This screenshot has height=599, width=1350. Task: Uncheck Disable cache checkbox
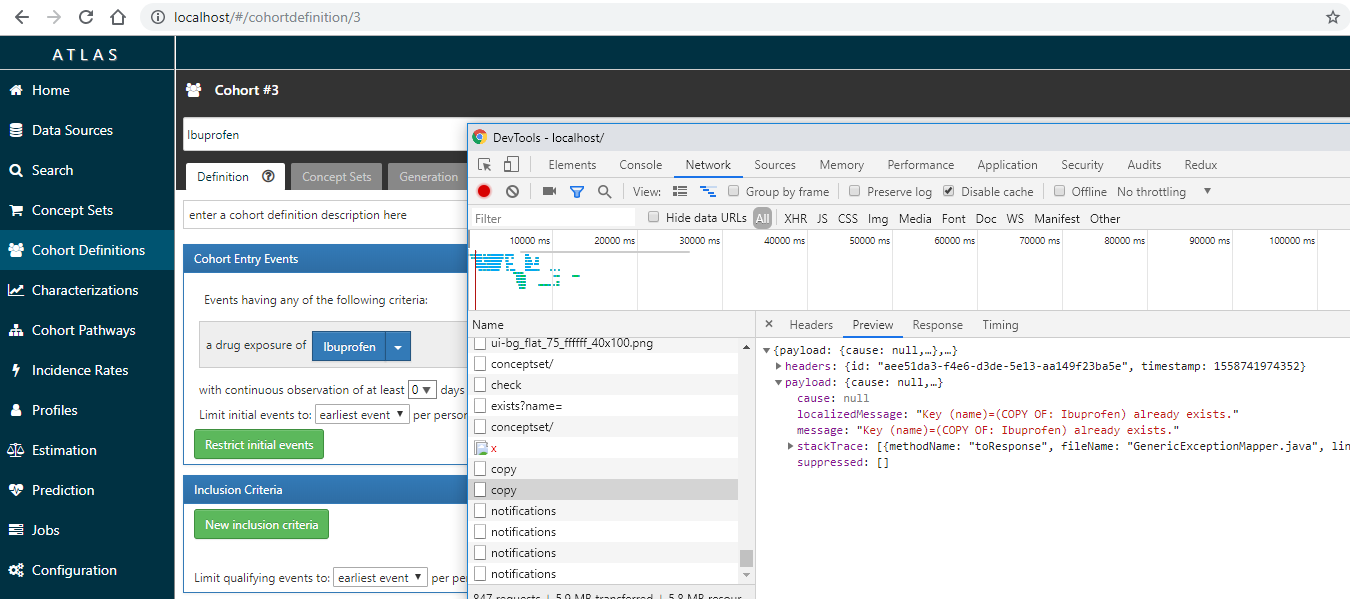coord(949,191)
